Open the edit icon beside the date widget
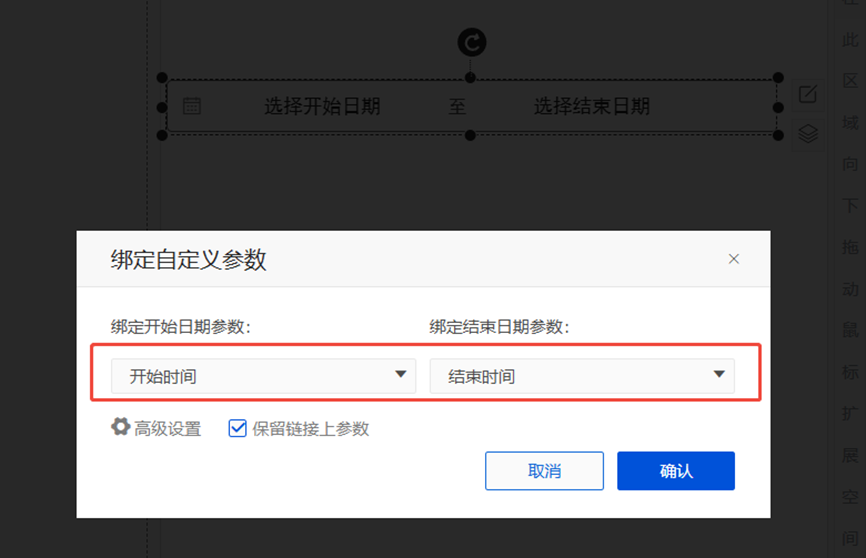866x558 pixels. click(x=808, y=95)
